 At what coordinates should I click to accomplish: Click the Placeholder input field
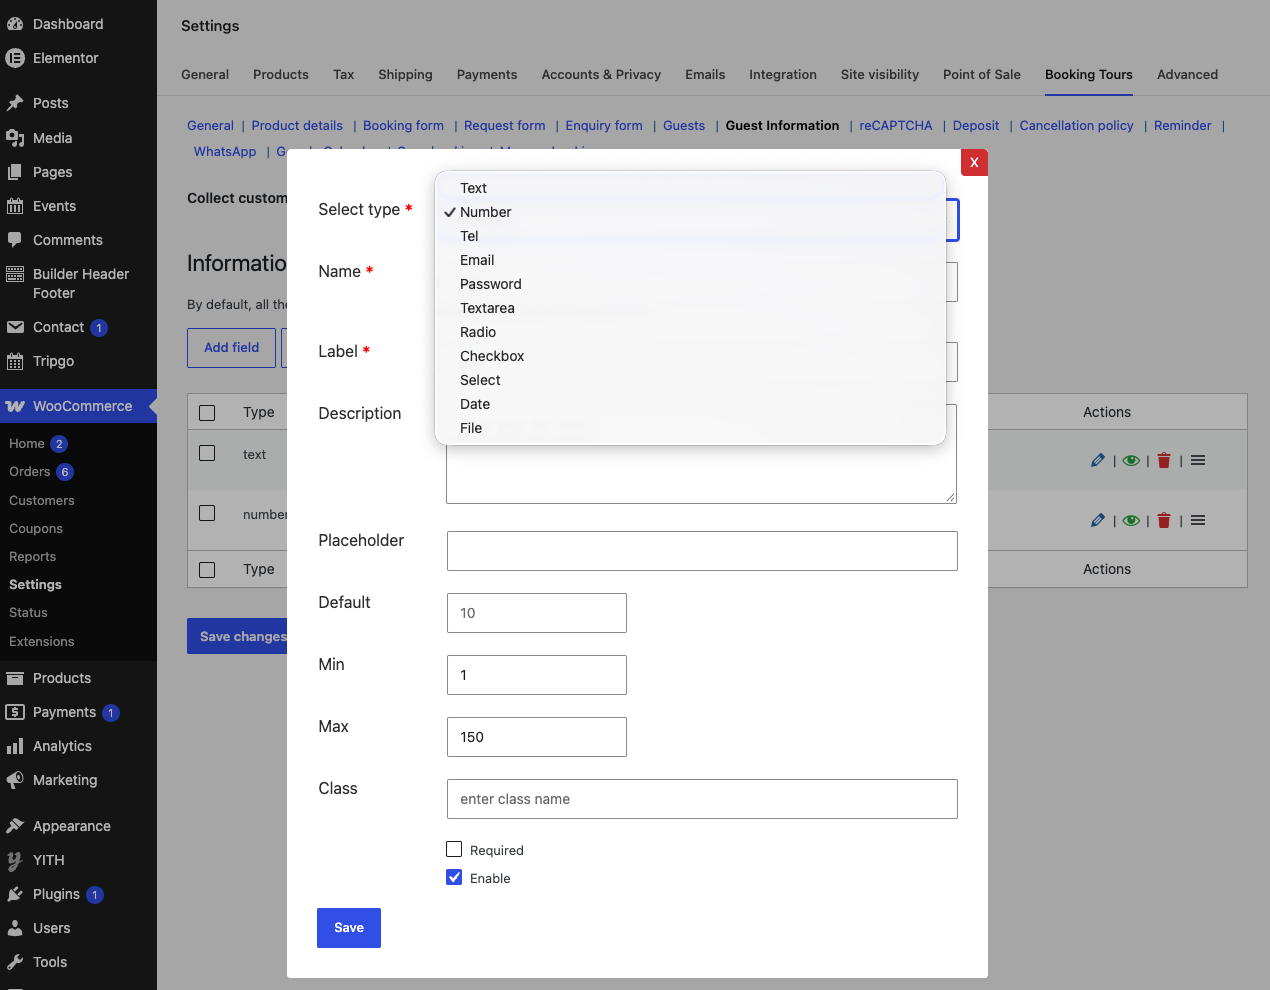click(x=702, y=551)
